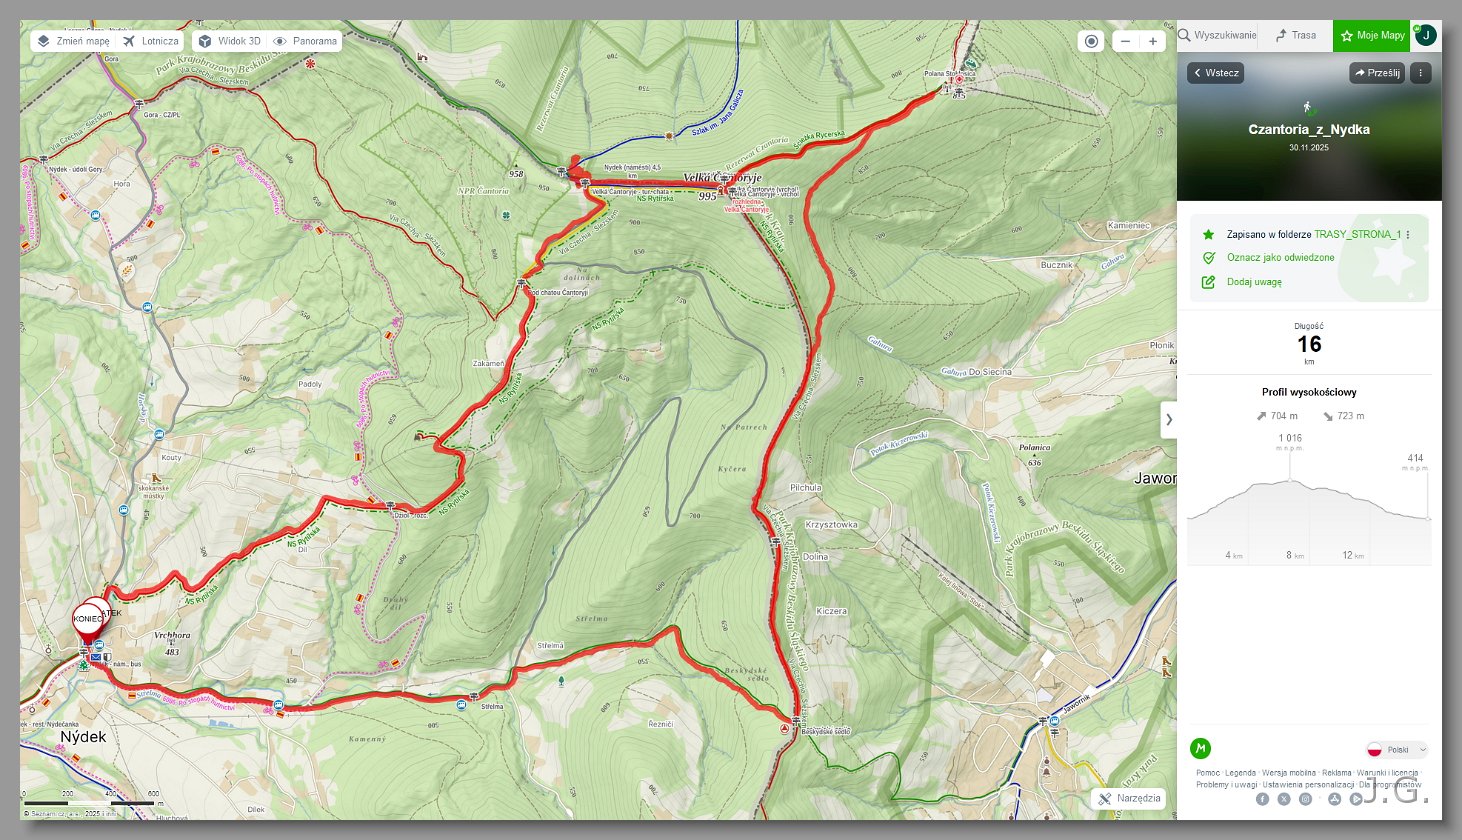Screen dimensions: 1462x840
Task: Click the geolocation target icon
Action: 1091,41
